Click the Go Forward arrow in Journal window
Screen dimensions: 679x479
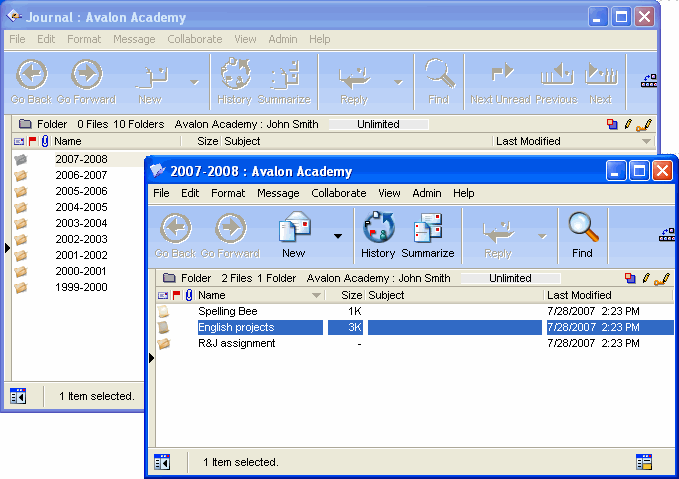[x=86, y=76]
